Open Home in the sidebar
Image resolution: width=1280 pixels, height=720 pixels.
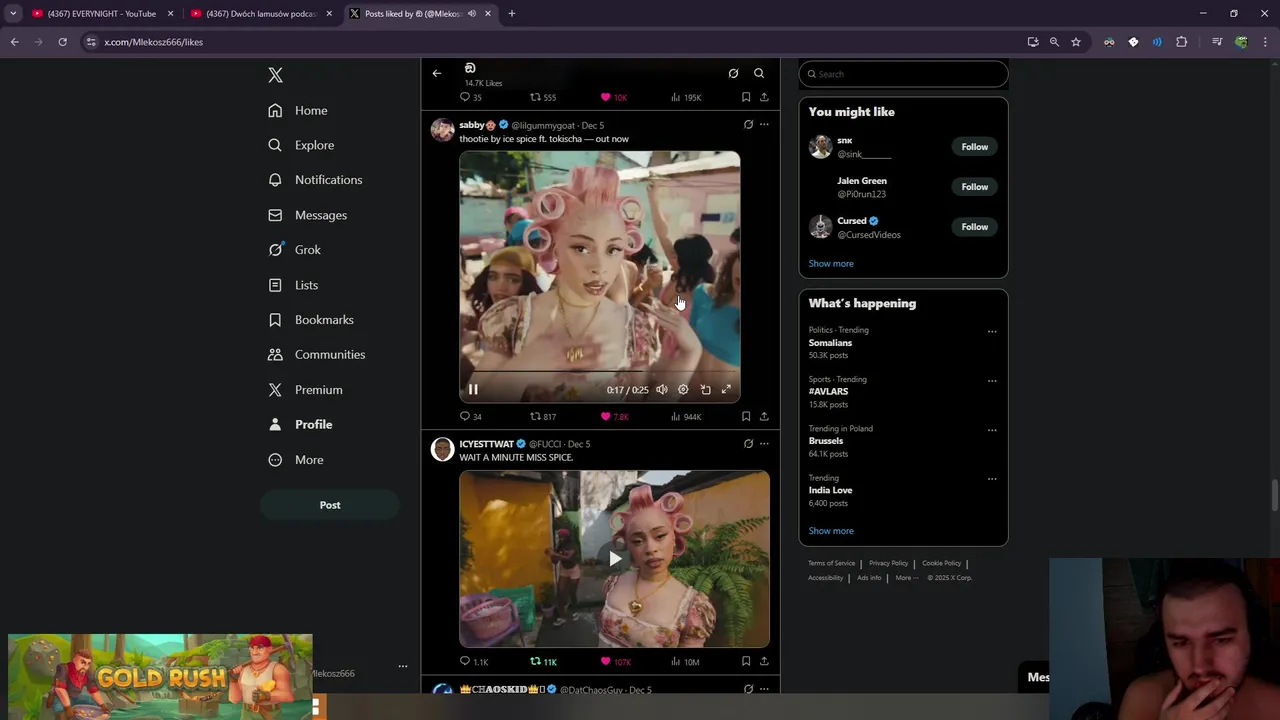(x=298, y=110)
